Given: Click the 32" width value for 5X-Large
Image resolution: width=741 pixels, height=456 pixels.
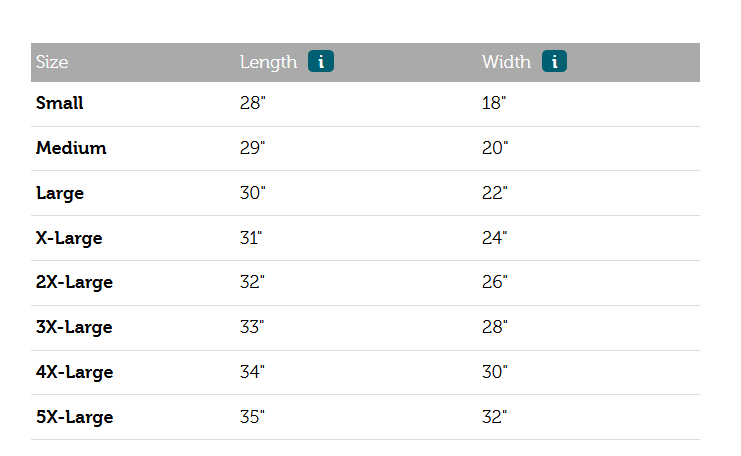Looking at the screenshot, I should 495,417.
